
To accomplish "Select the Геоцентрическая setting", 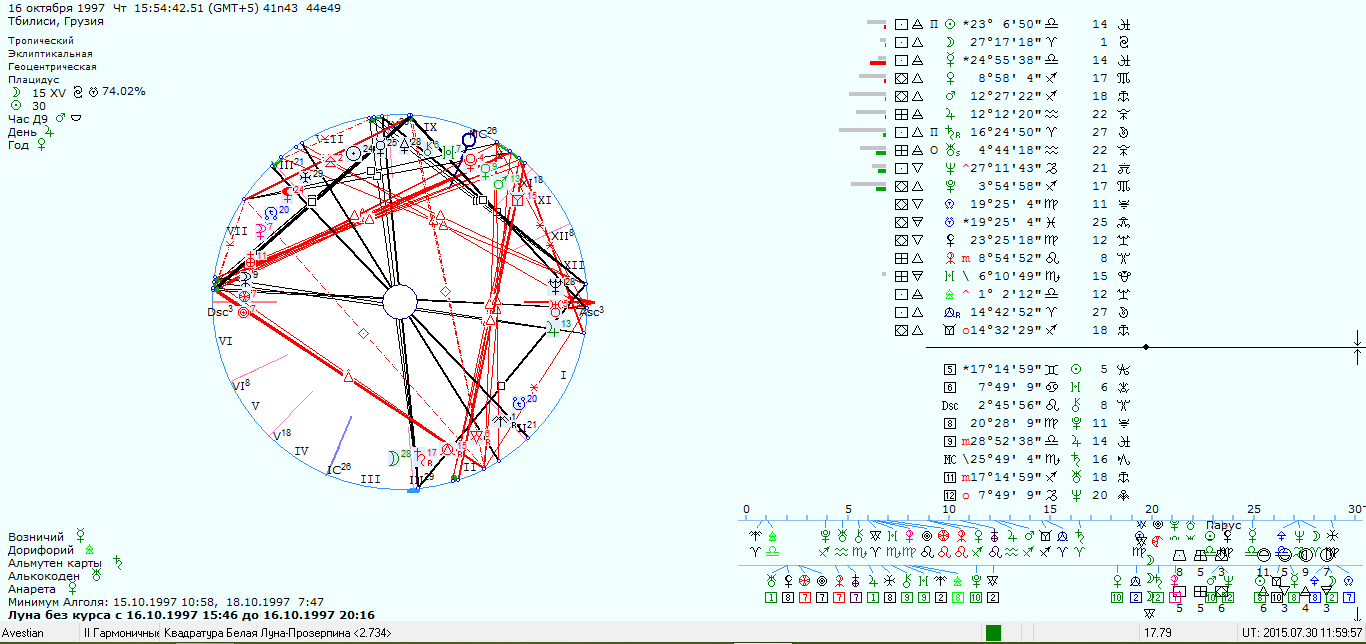I will pyautogui.click(x=52, y=67).
